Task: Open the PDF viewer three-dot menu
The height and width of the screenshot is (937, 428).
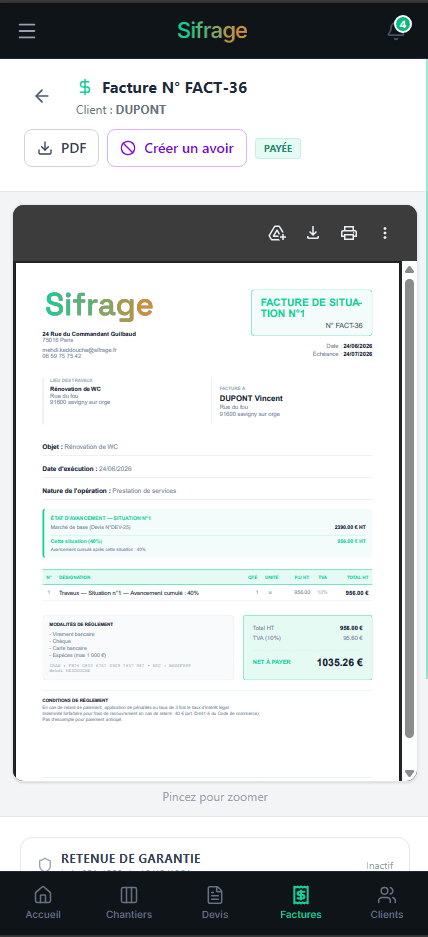Action: coord(385,233)
